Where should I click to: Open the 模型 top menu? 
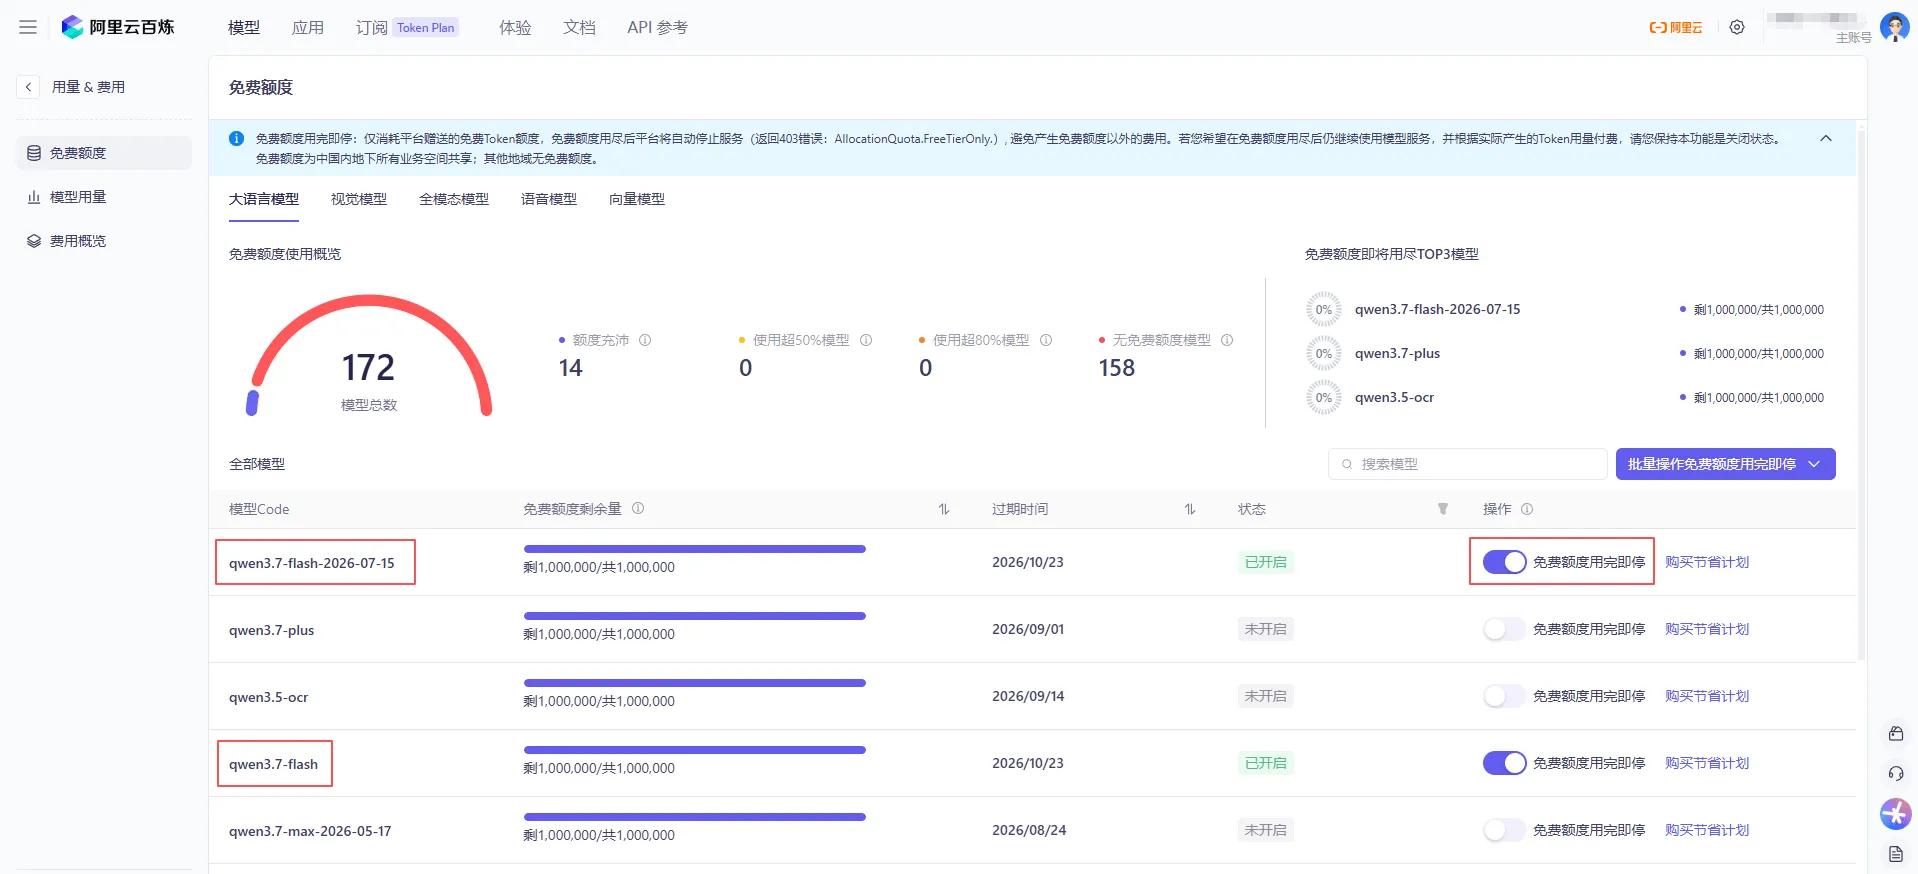point(244,27)
